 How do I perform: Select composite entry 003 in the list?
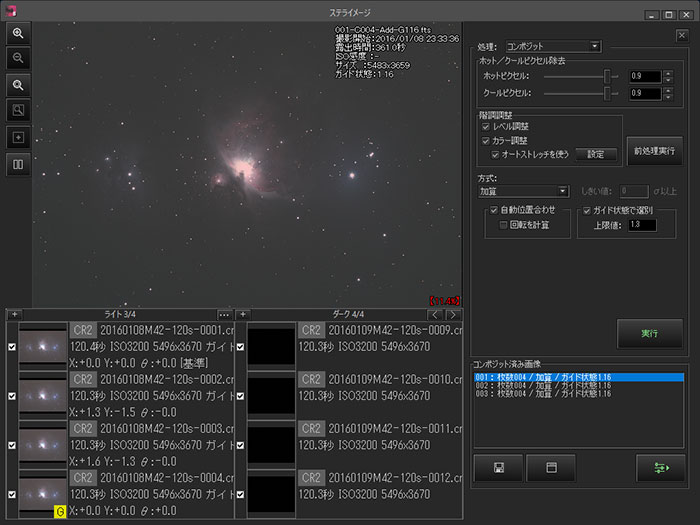click(x=546, y=393)
